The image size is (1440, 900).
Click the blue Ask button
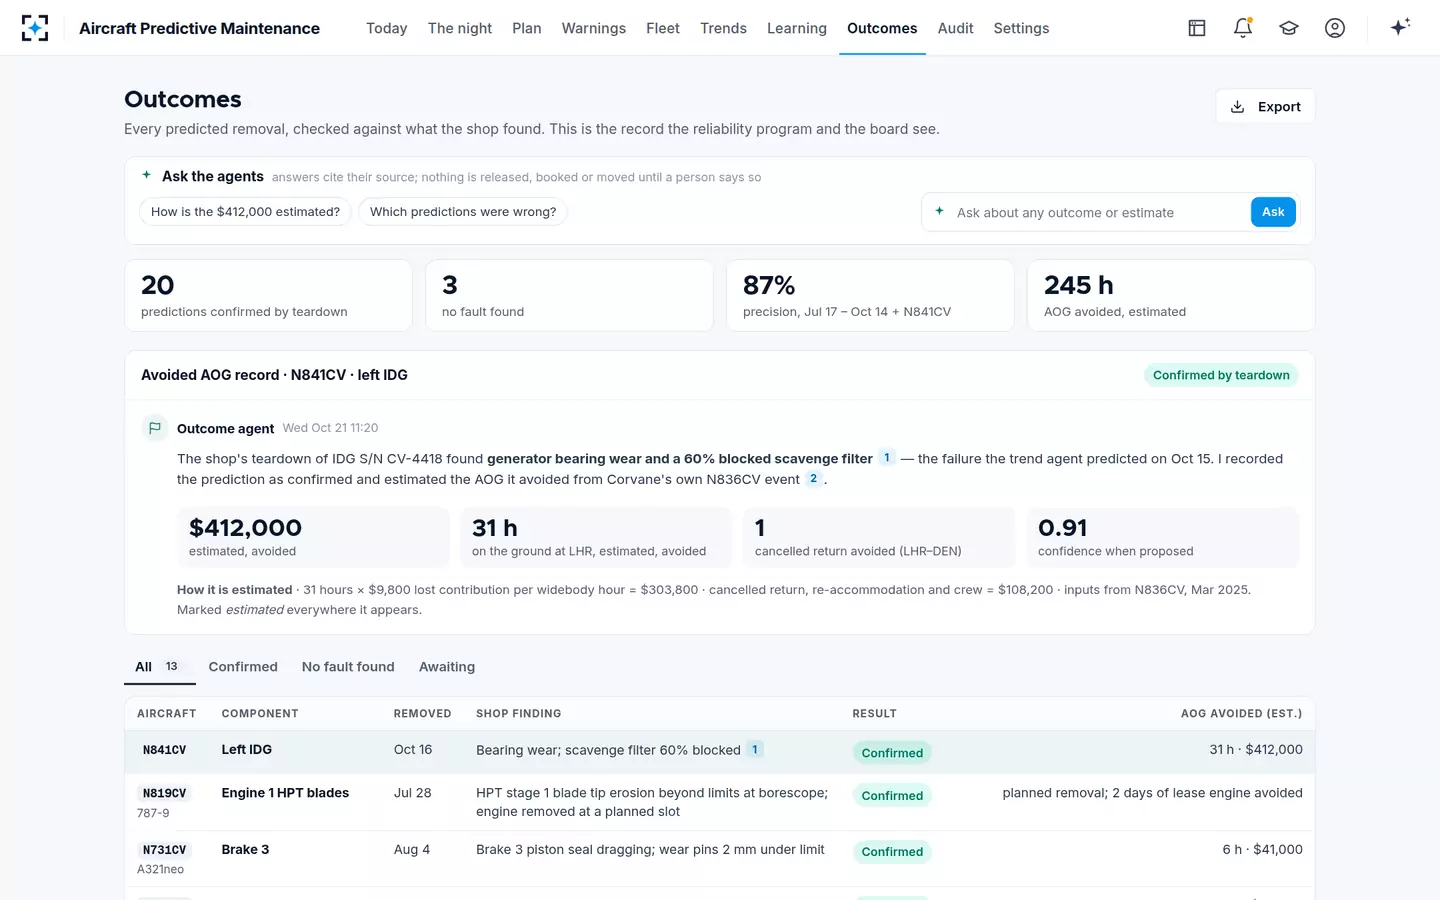tap(1273, 212)
